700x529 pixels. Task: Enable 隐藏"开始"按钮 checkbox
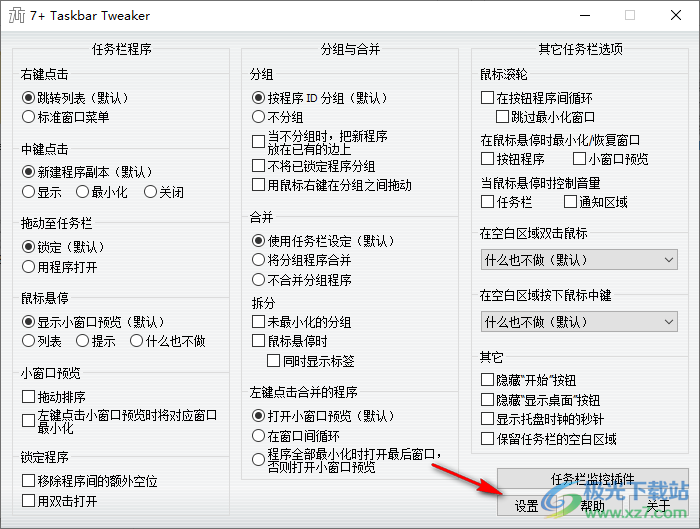(x=487, y=380)
